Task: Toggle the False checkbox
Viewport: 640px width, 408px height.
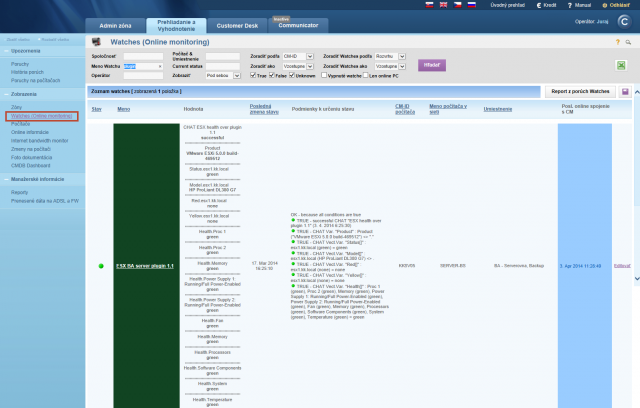Action: tap(272, 75)
